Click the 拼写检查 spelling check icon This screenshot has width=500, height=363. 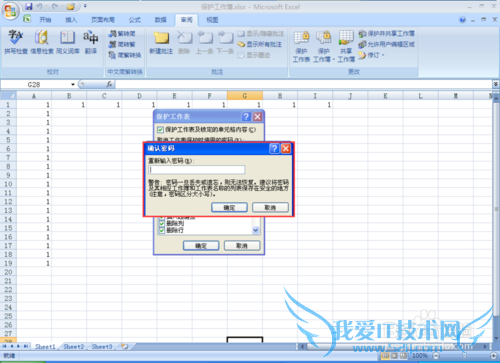coord(15,42)
